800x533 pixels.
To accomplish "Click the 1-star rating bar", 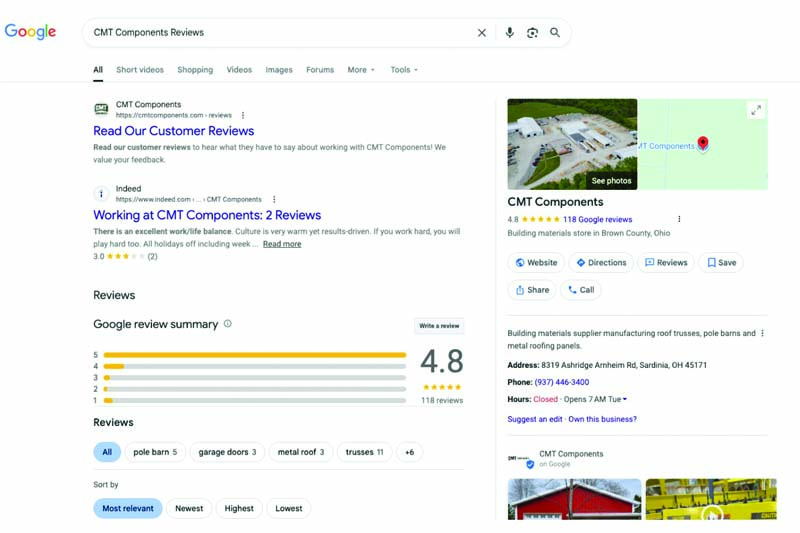I will point(255,400).
